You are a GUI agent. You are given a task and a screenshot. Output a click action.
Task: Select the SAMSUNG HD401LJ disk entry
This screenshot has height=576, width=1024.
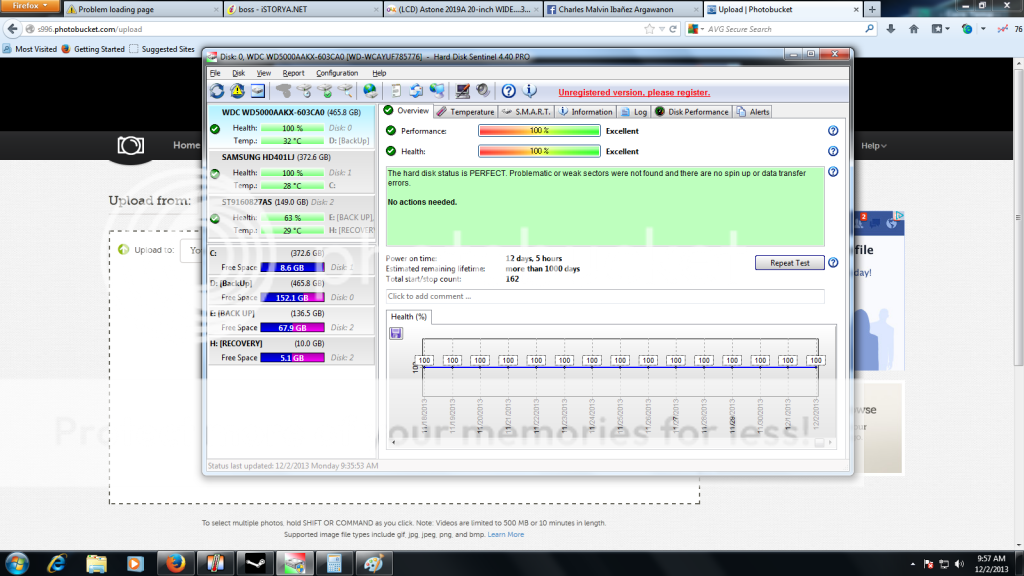tap(290, 157)
